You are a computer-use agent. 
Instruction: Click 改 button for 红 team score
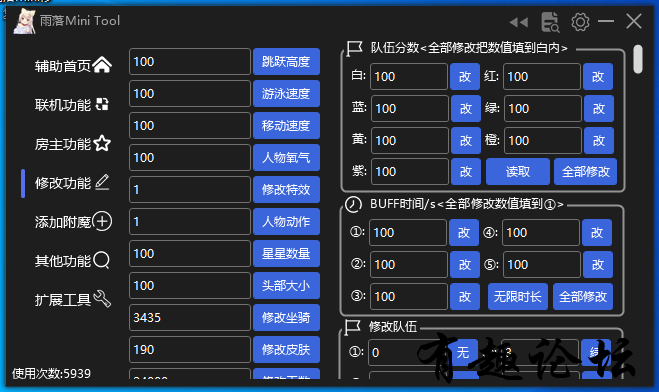point(598,76)
